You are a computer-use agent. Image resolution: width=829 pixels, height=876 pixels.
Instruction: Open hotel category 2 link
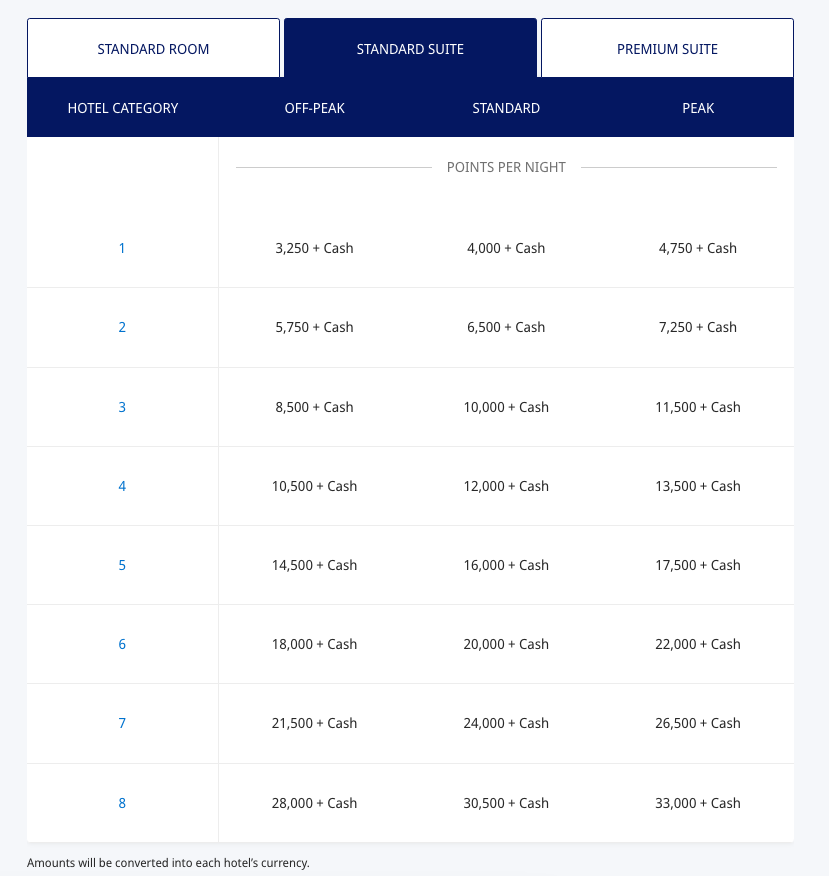122,327
